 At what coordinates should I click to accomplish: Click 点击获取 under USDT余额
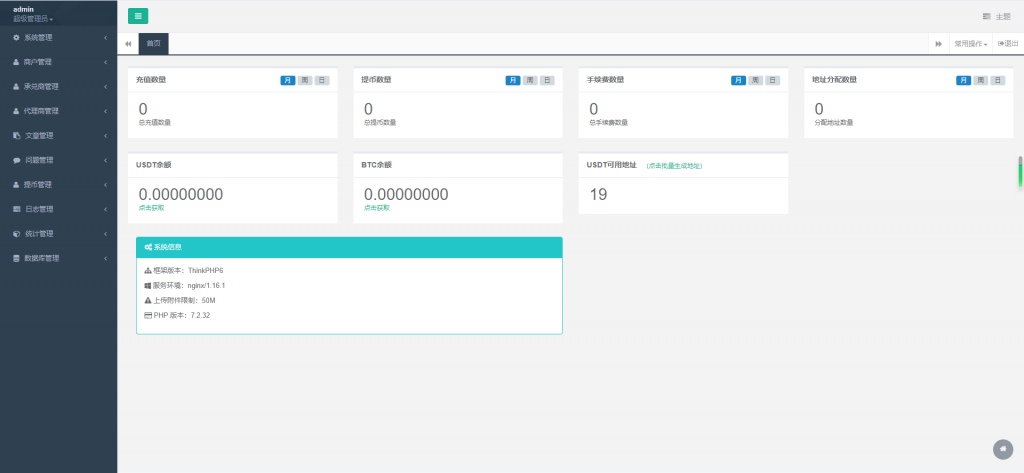152,208
